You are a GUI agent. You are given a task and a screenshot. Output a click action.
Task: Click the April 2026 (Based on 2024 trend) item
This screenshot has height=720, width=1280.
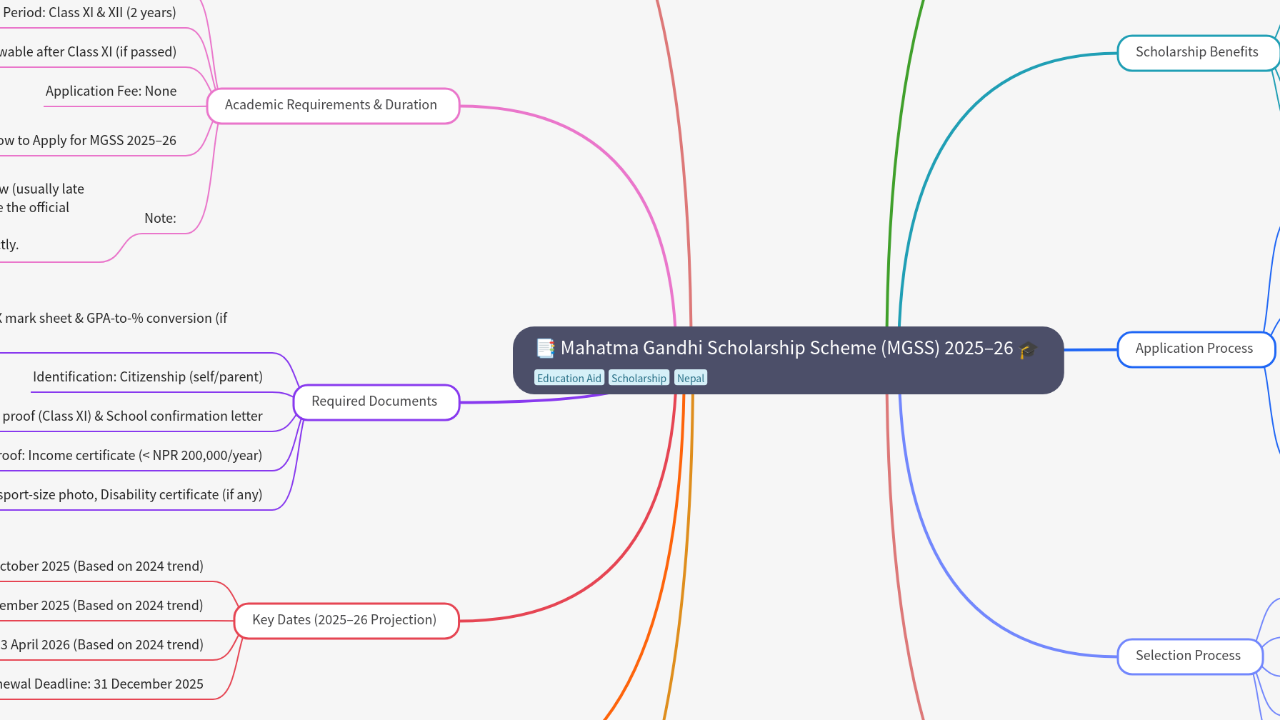point(102,645)
